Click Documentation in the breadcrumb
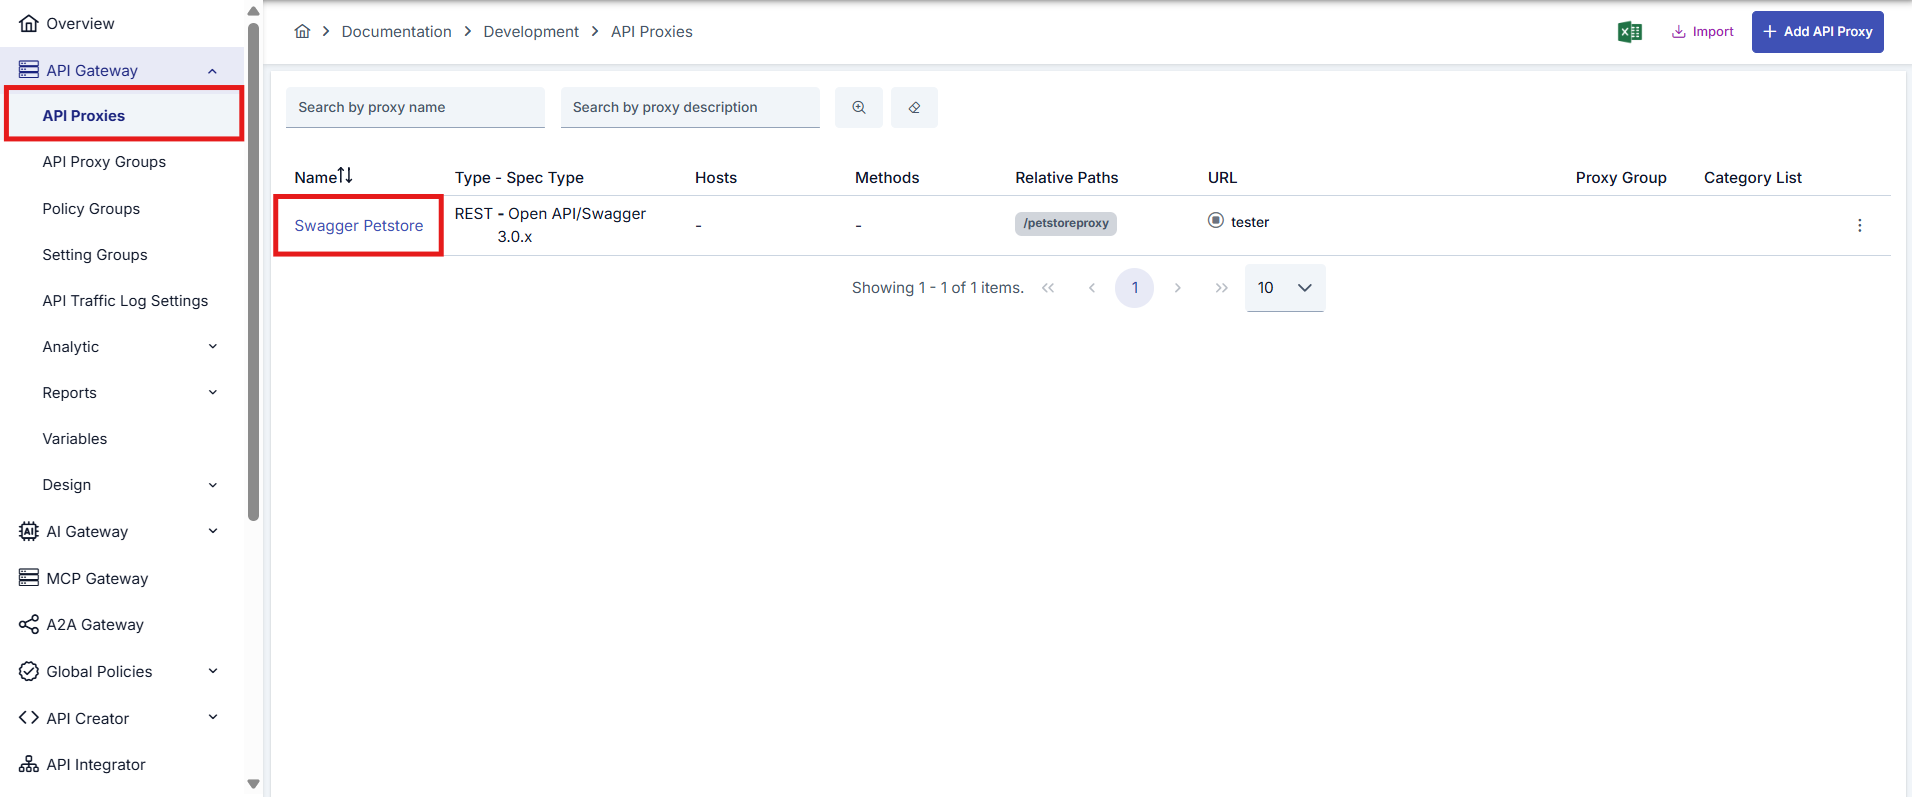1912x797 pixels. (396, 32)
